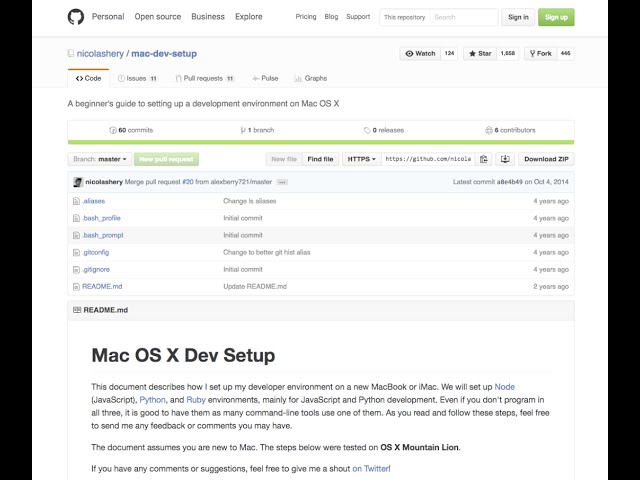Click the Sign in button
Viewport: 640px width, 480px height.
click(518, 17)
